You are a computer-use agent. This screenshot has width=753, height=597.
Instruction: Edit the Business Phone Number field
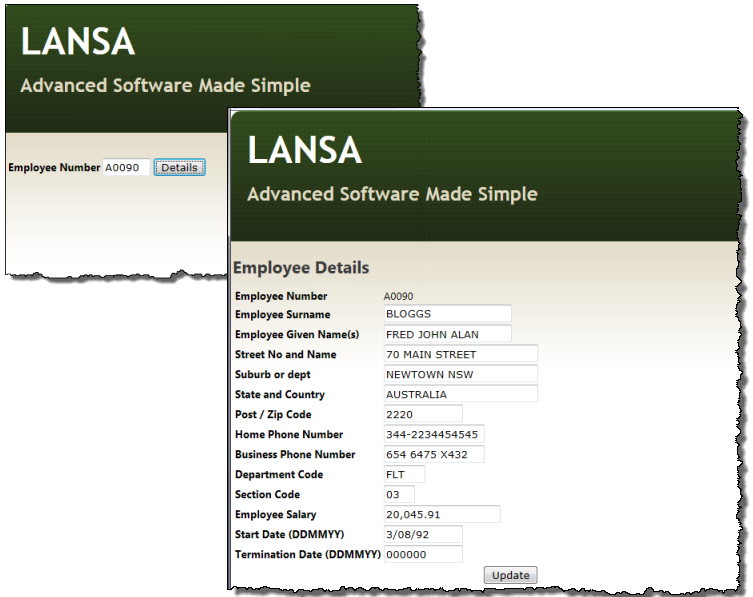[434, 454]
